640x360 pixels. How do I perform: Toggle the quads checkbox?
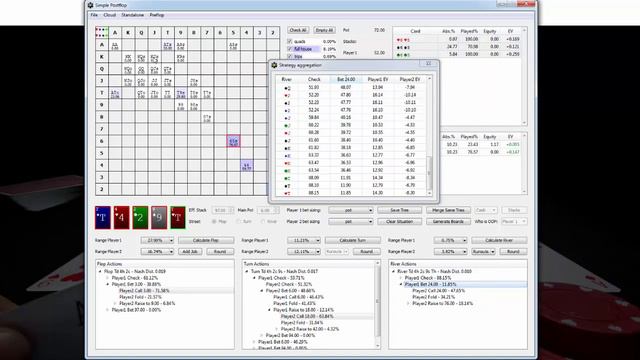click(x=289, y=41)
